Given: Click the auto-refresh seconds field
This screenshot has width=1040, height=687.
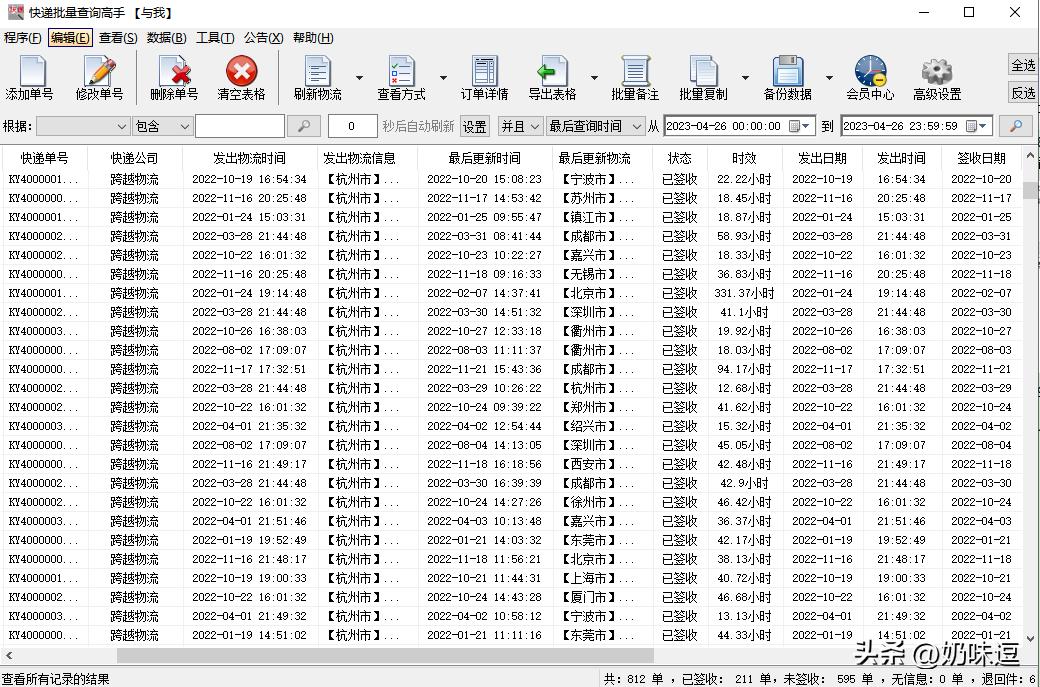Looking at the screenshot, I should 353,126.
